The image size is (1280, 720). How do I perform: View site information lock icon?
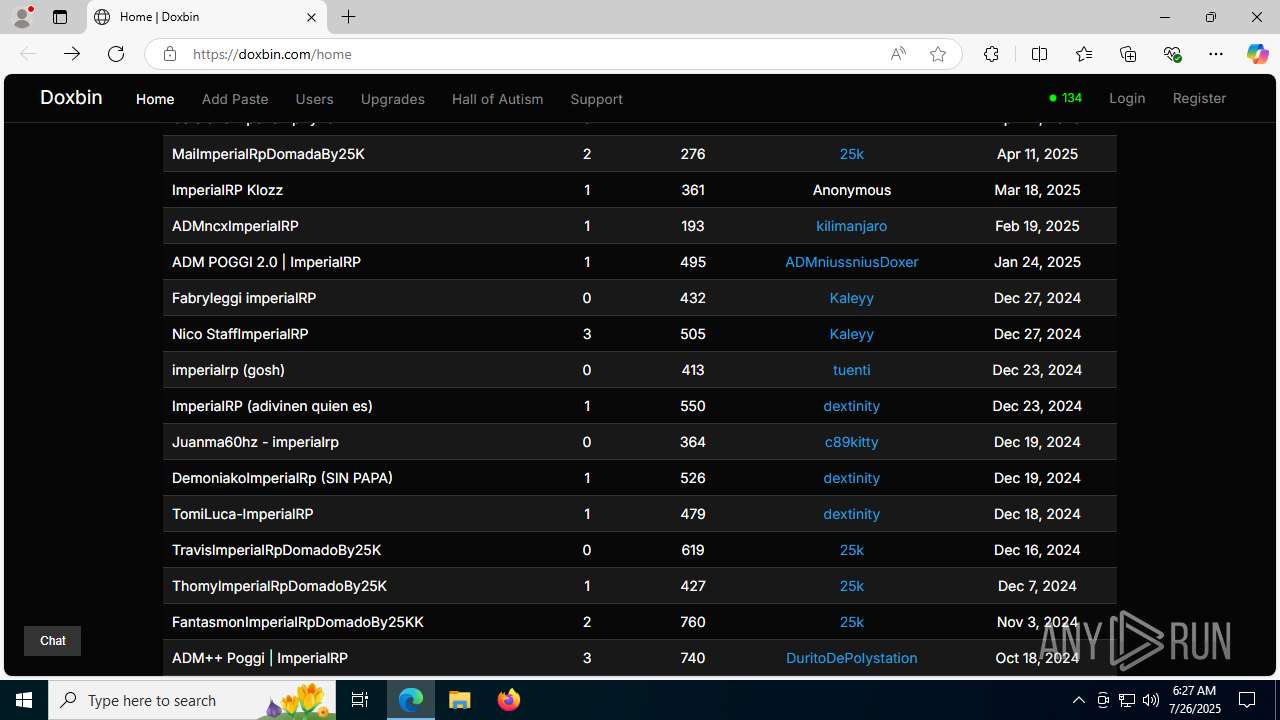(170, 54)
